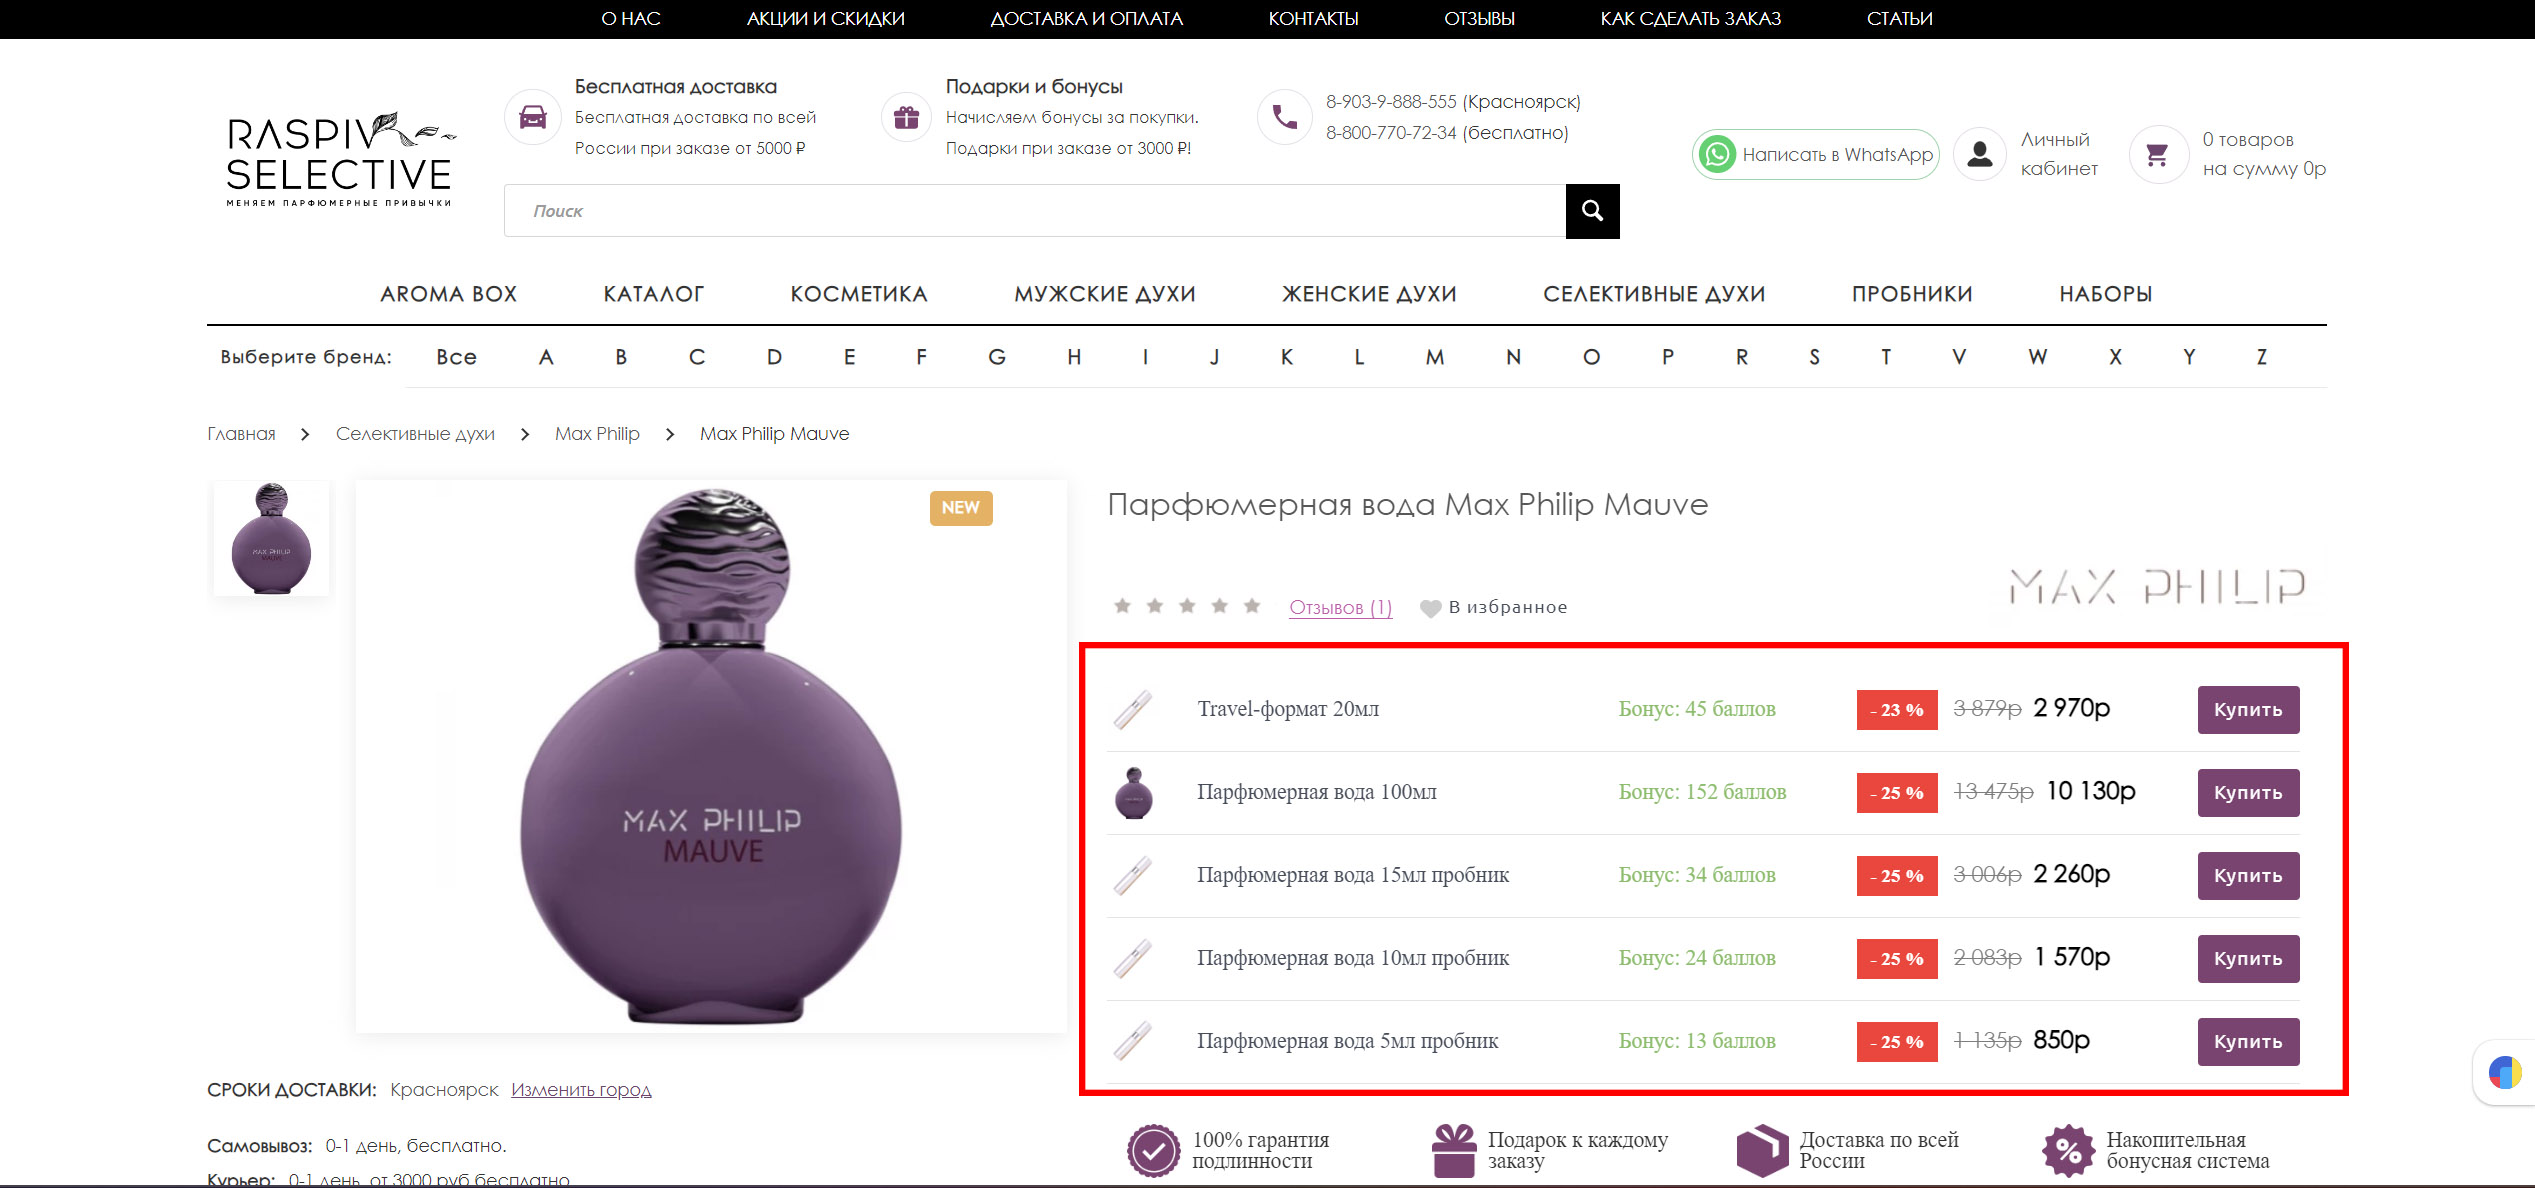Viewport: 2535px width, 1188px height.
Task: Add to favorites with heart icon
Action: click(x=1431, y=608)
